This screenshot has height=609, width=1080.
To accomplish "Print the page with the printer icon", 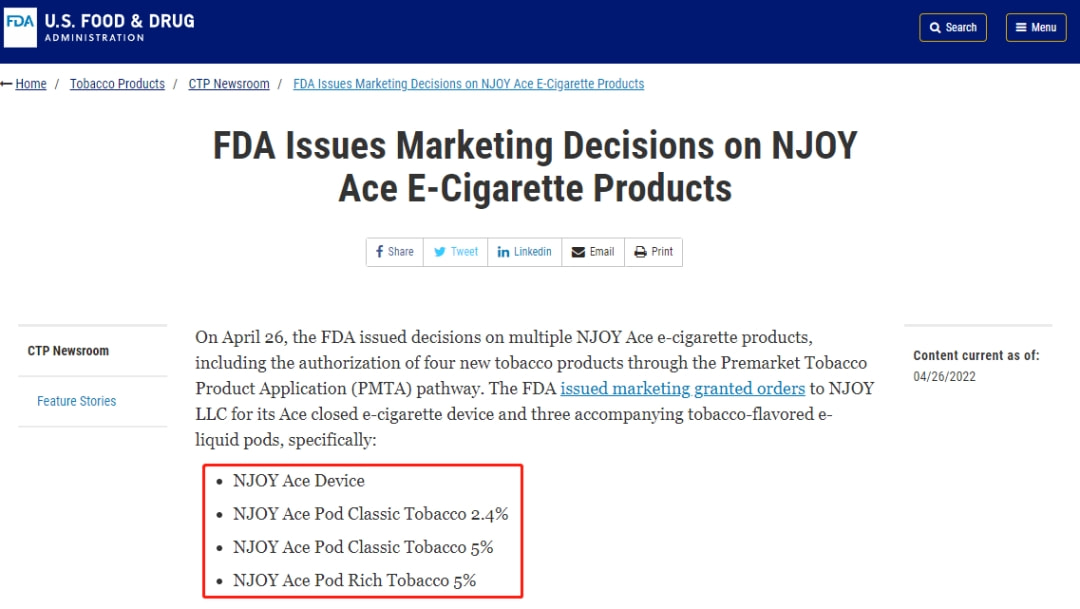I will (x=654, y=252).
